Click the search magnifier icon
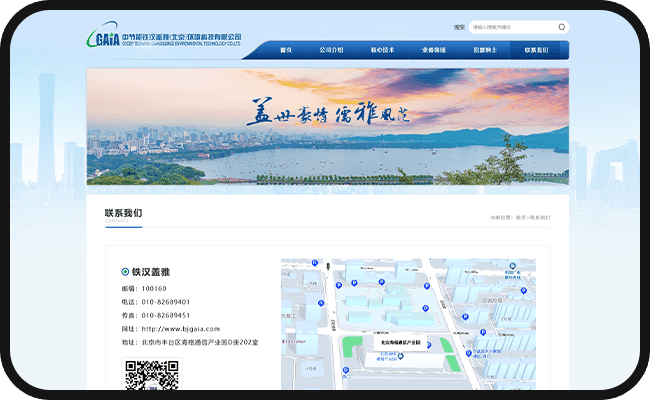This screenshot has width=650, height=400. coord(562,27)
